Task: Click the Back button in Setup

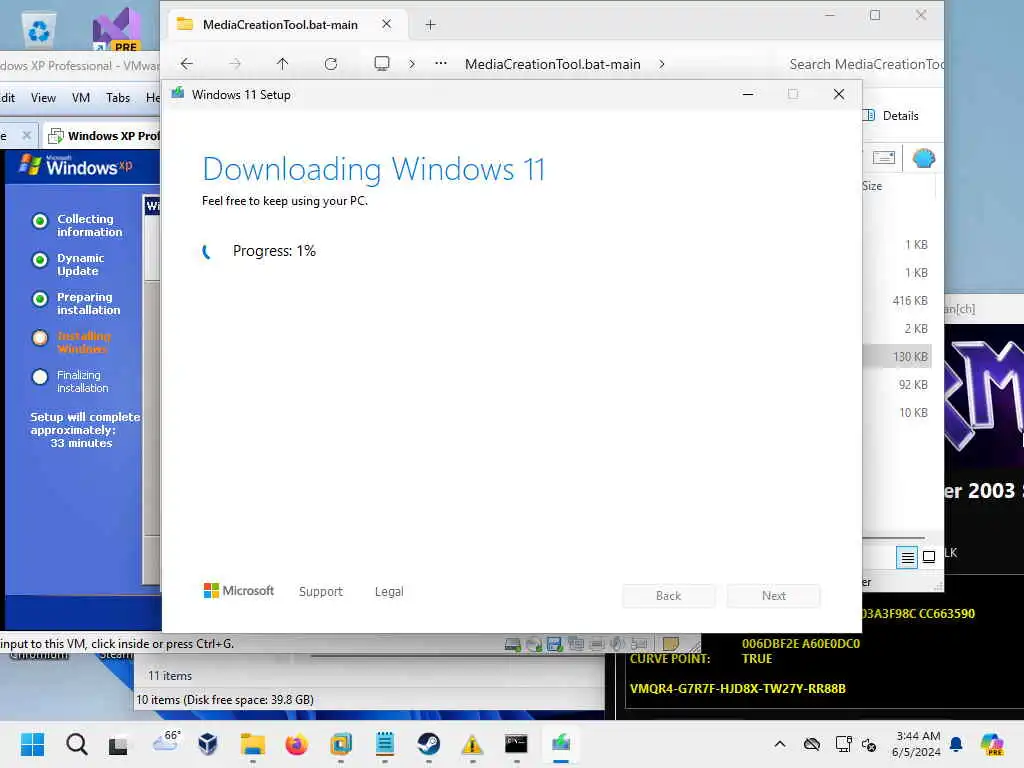Action: click(668, 596)
